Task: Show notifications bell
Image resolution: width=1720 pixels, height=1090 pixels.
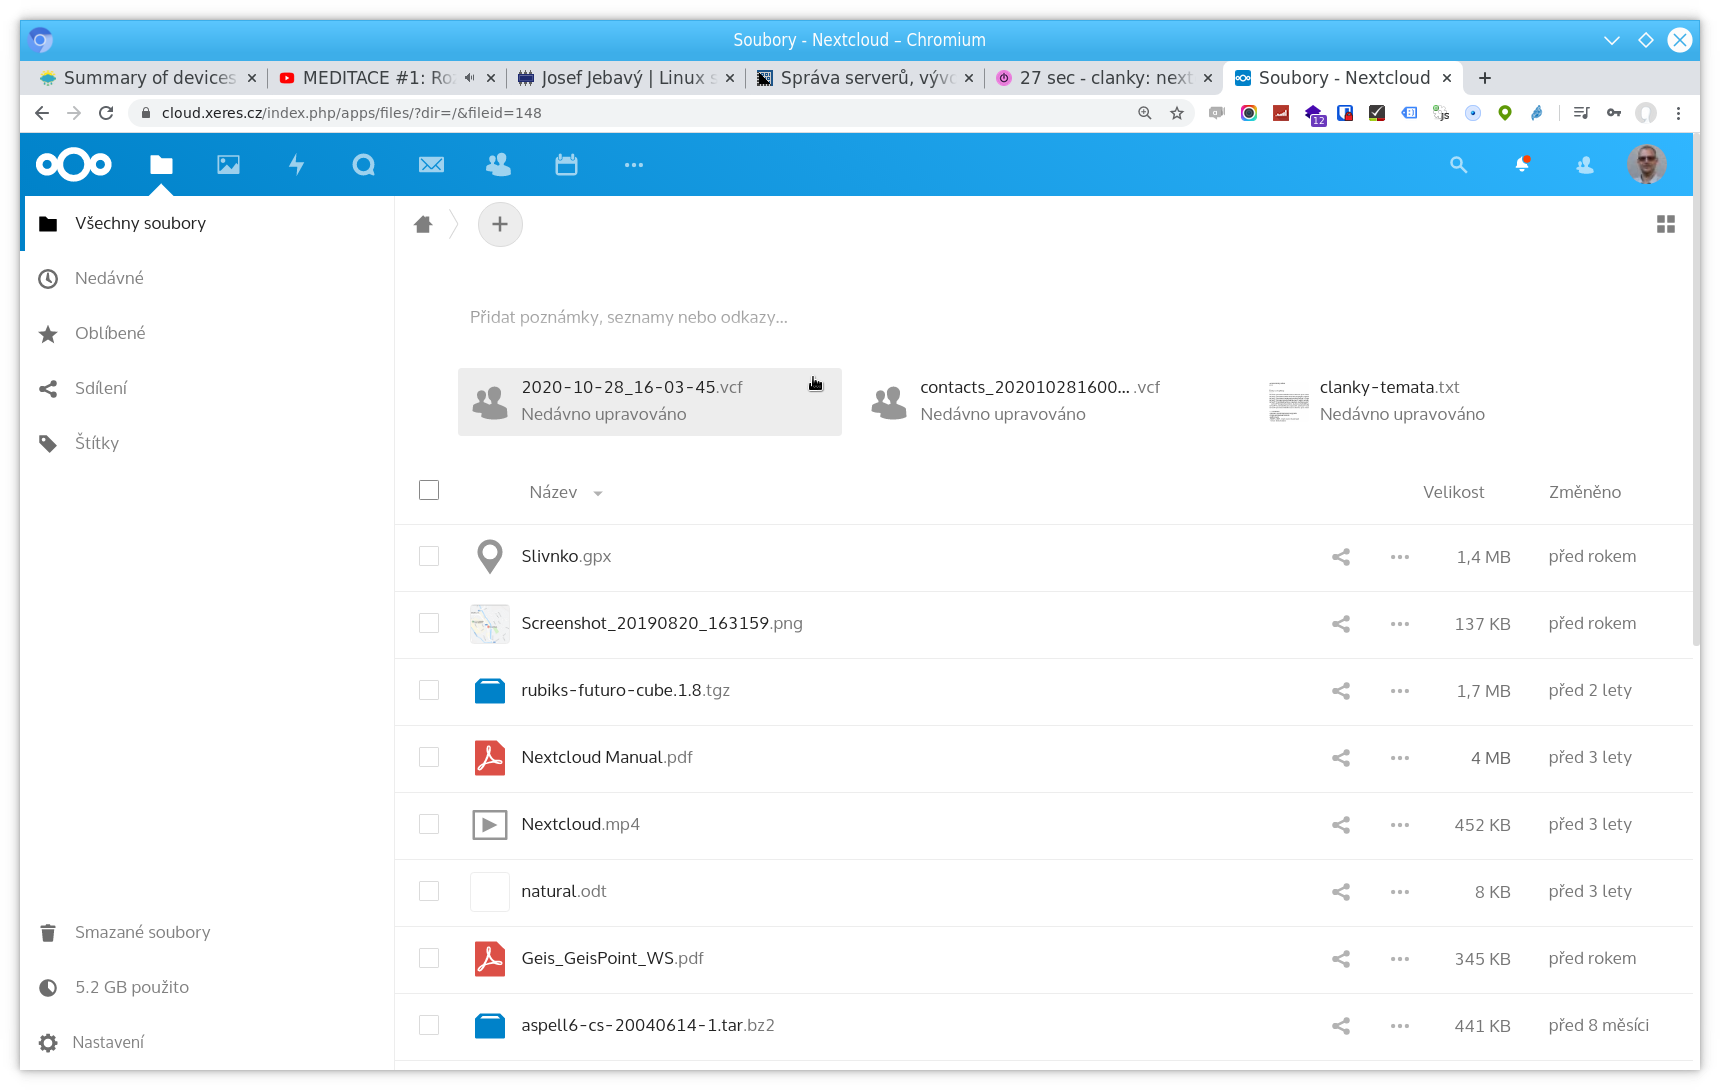Action: point(1522,165)
